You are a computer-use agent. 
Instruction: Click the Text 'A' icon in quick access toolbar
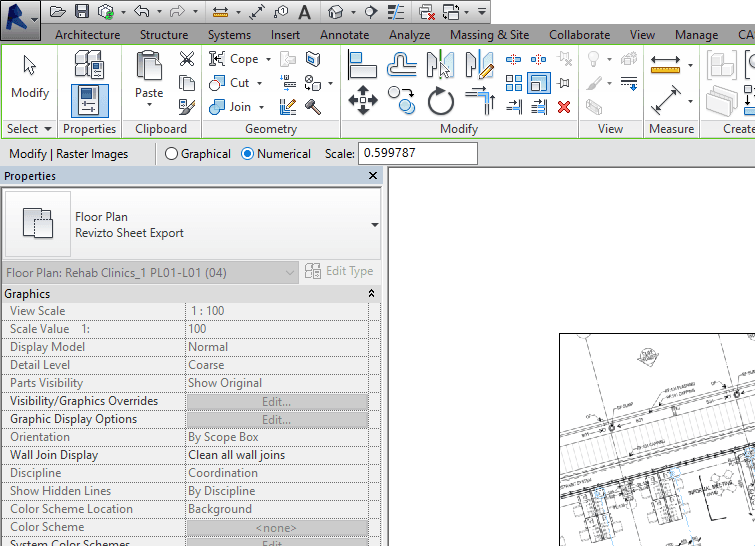304,12
